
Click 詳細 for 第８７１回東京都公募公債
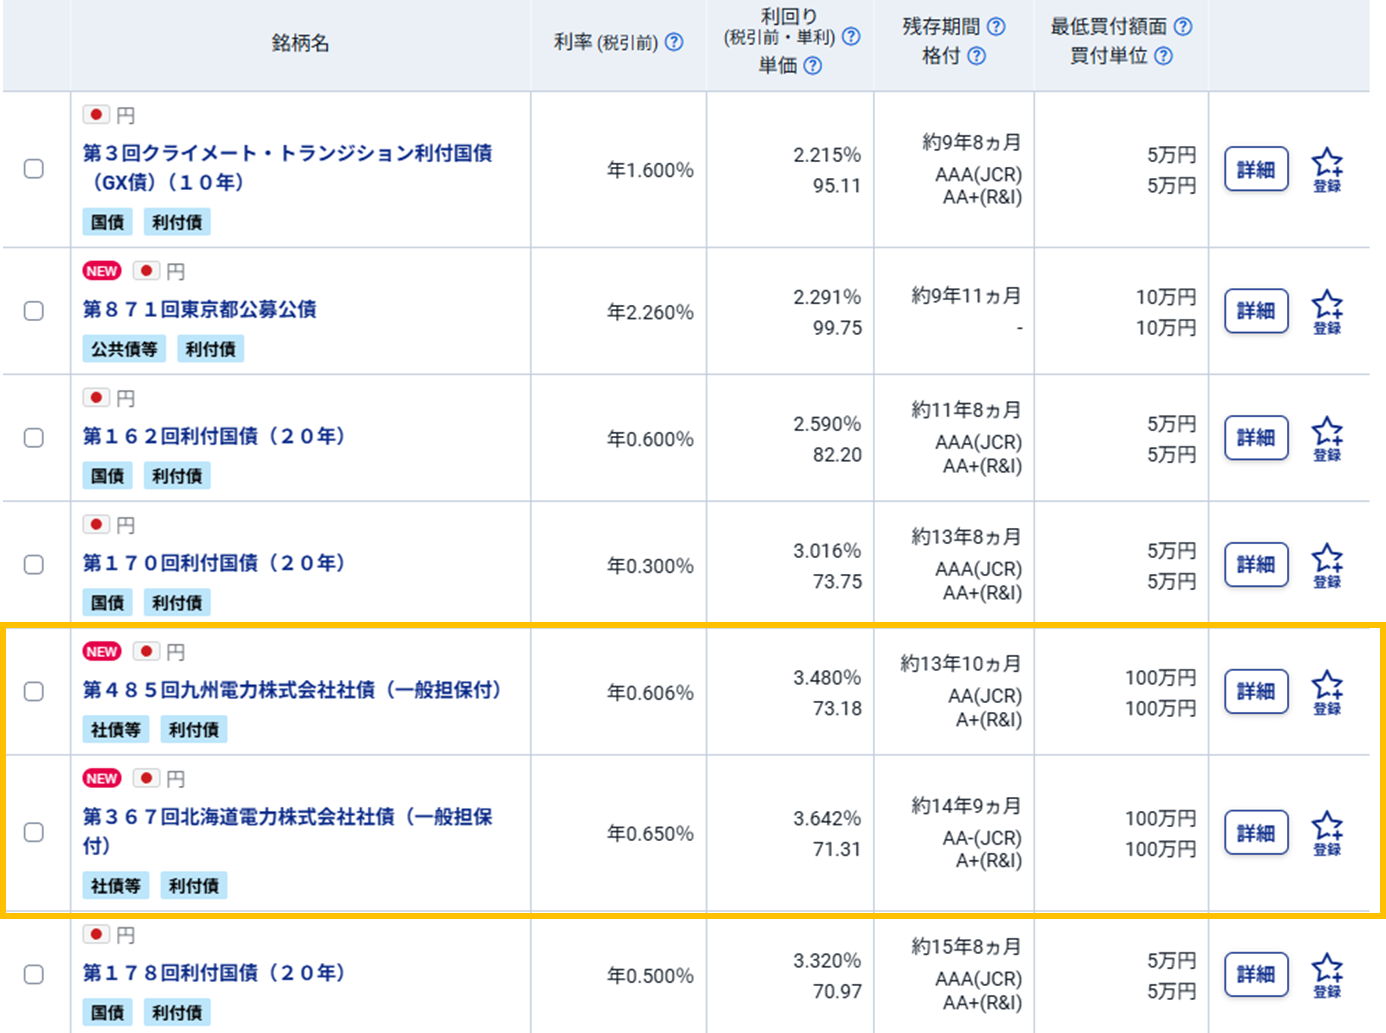[1256, 311]
